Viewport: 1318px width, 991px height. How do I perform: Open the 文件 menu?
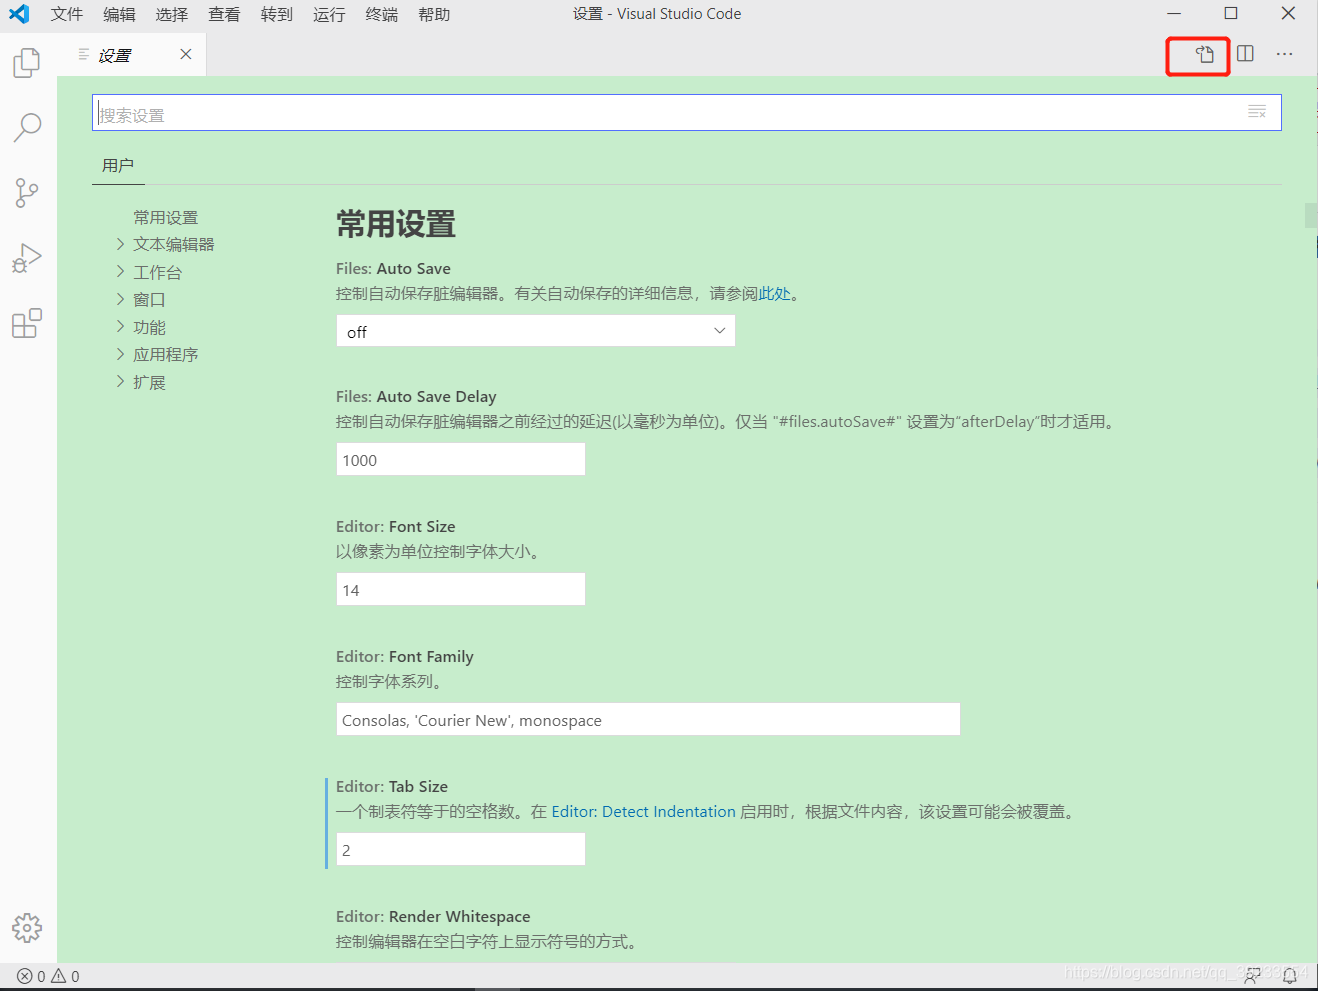[66, 14]
